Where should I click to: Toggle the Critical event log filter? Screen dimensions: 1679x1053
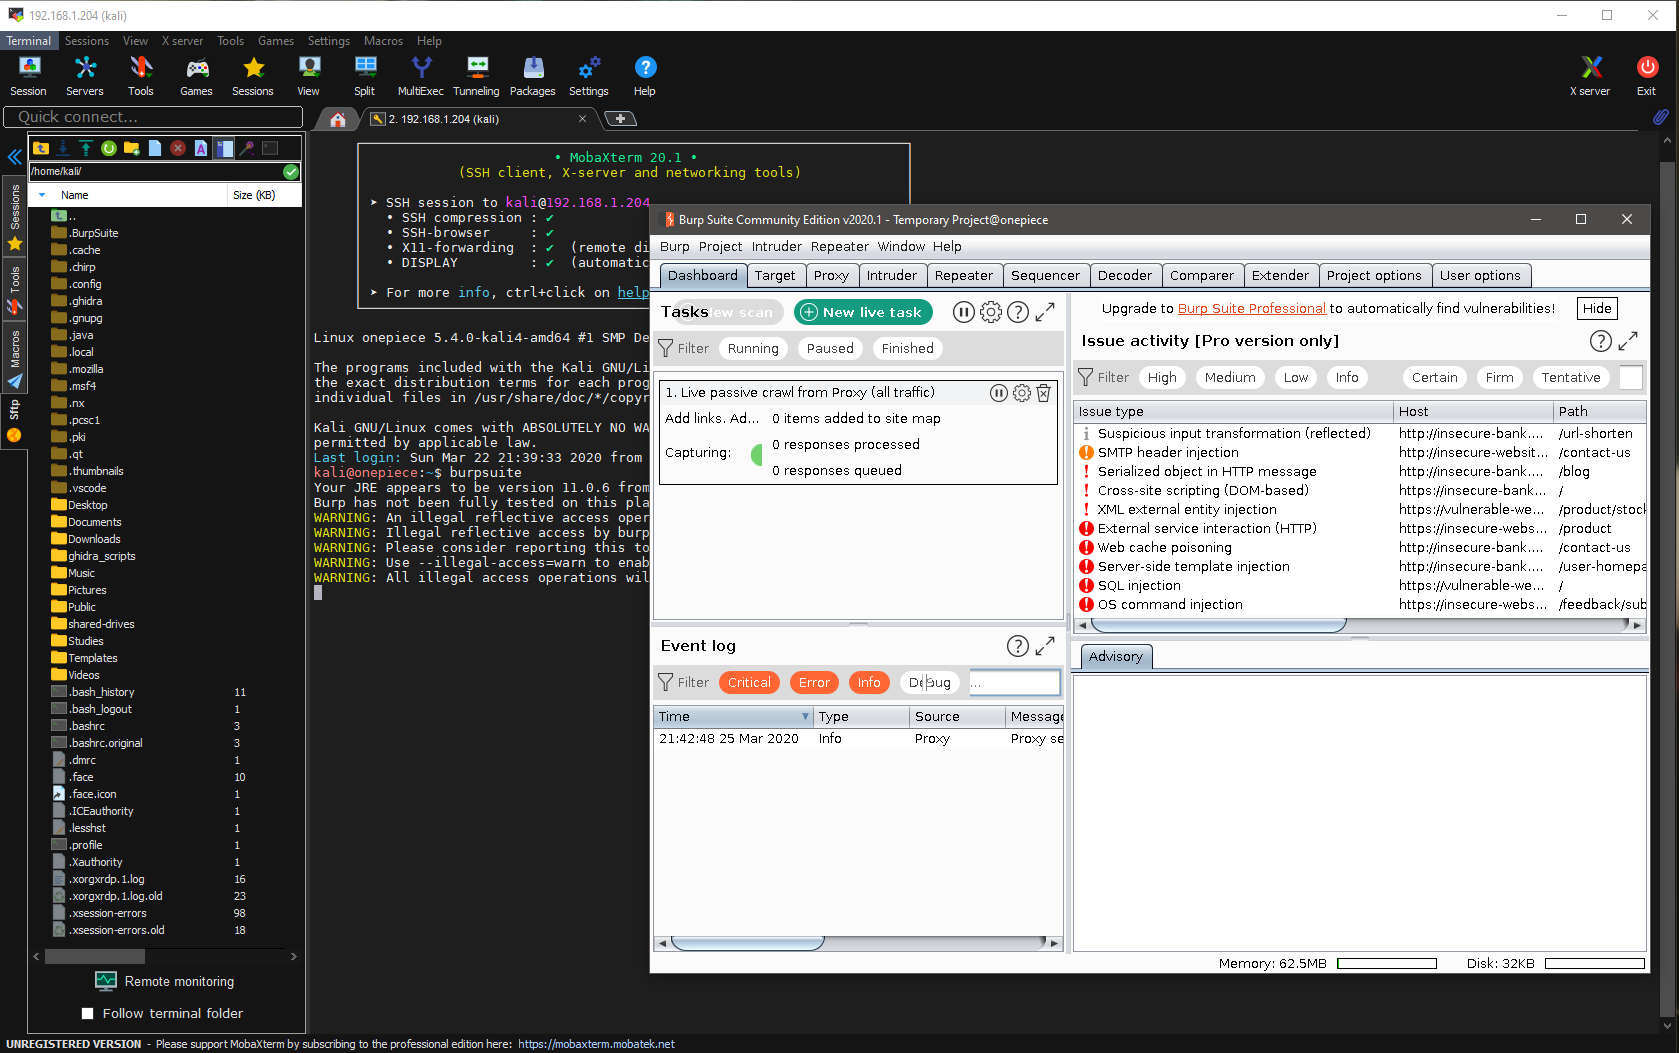(x=749, y=682)
